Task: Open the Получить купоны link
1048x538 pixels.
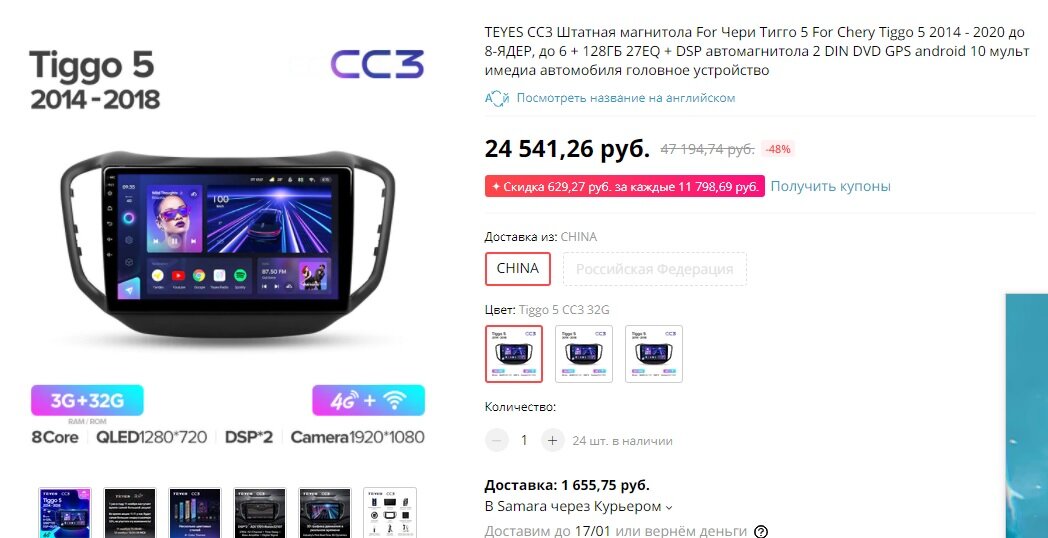Action: (x=830, y=186)
